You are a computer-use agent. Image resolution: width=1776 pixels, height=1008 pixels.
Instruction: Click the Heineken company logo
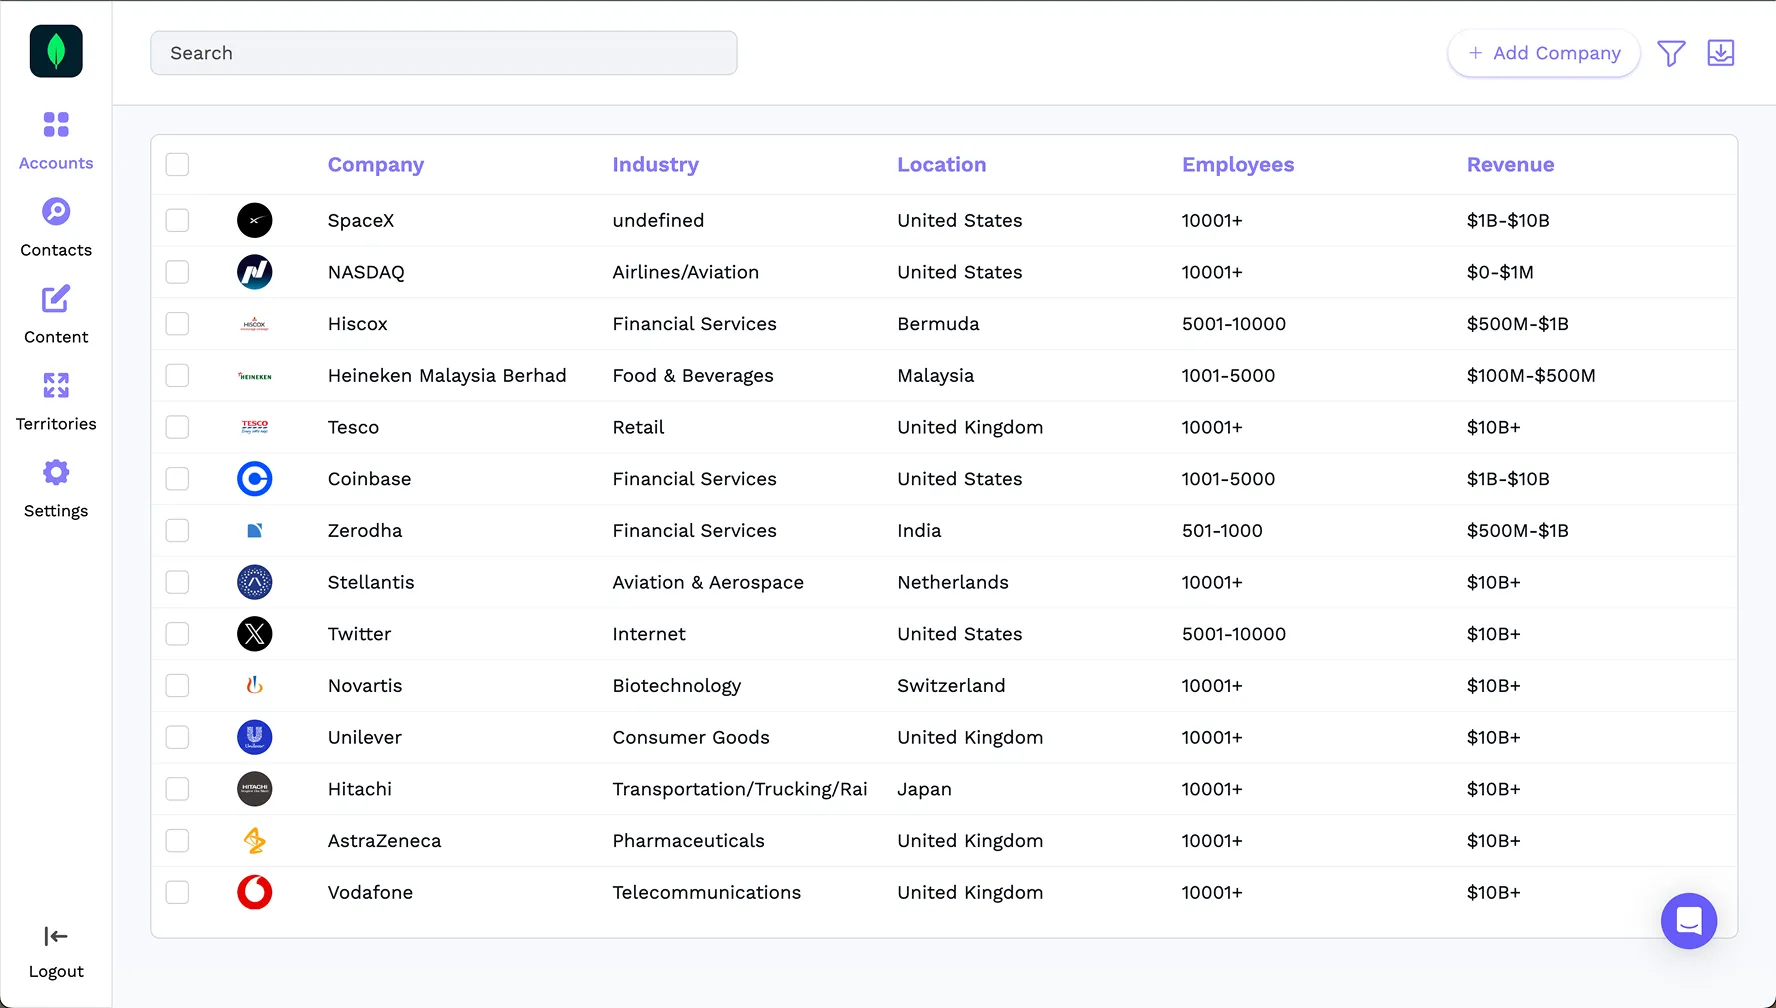pyautogui.click(x=255, y=376)
